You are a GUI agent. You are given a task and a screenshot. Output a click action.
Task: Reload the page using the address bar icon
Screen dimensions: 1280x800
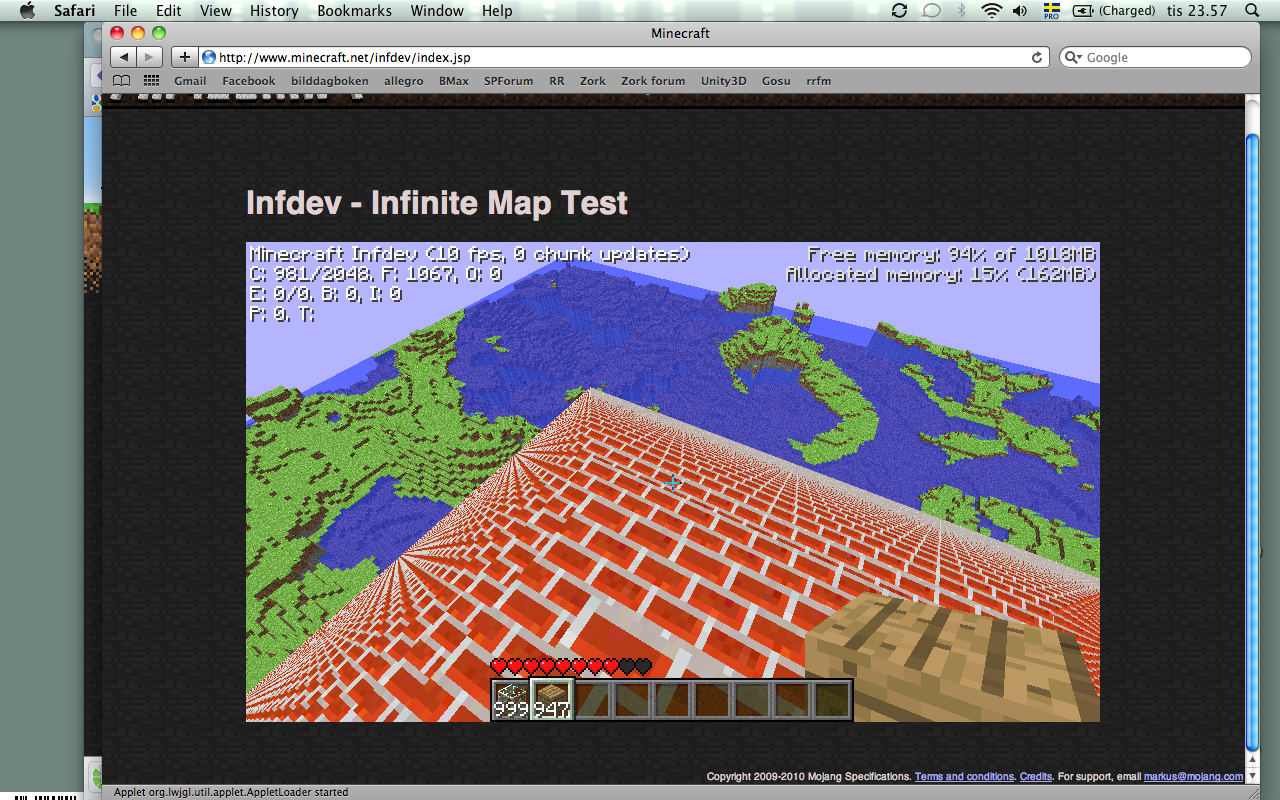(1037, 57)
